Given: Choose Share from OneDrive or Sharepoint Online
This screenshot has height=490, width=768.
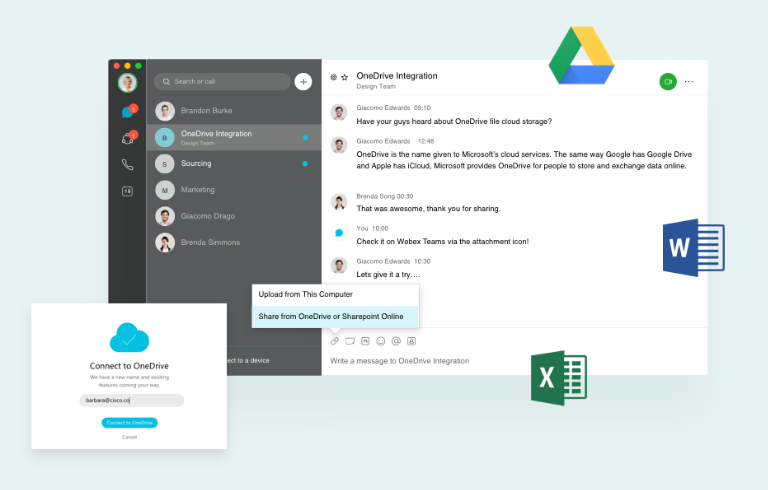Looking at the screenshot, I should pyautogui.click(x=335, y=317).
